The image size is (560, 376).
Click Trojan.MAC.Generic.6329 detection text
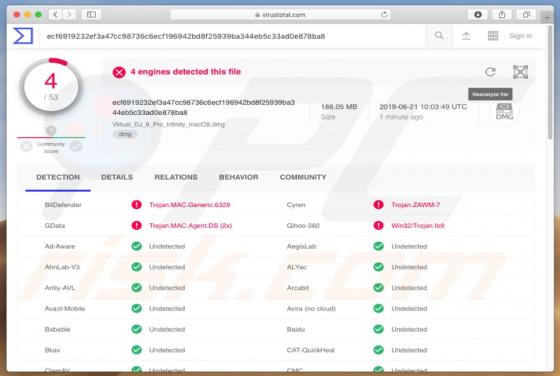(190, 205)
